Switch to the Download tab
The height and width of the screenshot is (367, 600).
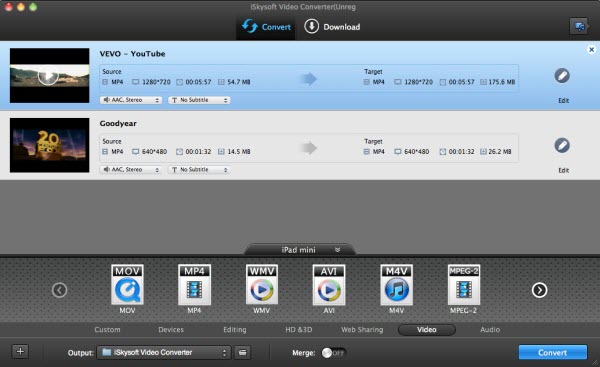332,27
